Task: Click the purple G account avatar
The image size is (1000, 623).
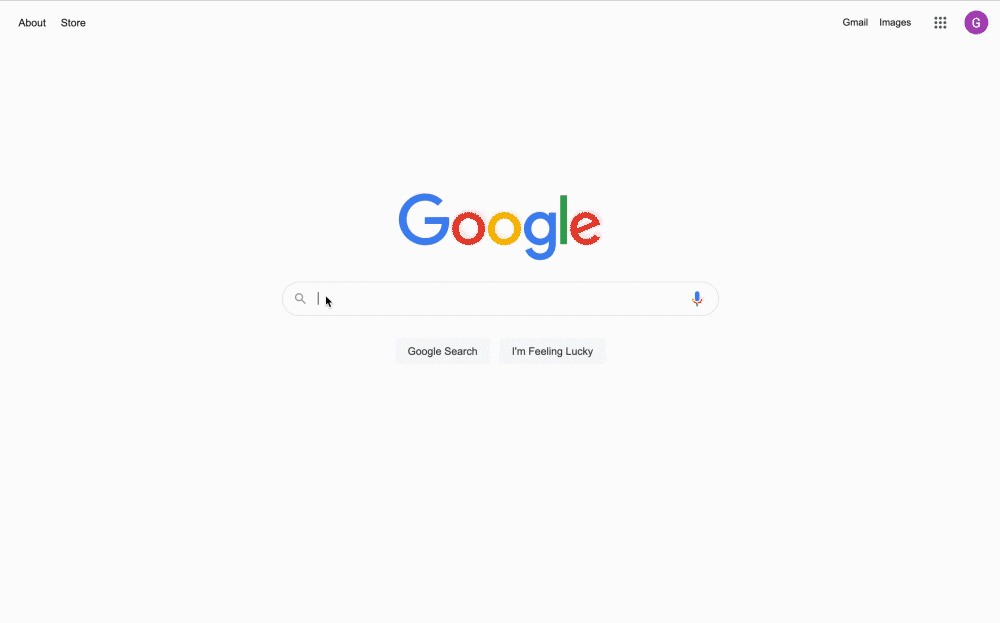Action: (976, 23)
